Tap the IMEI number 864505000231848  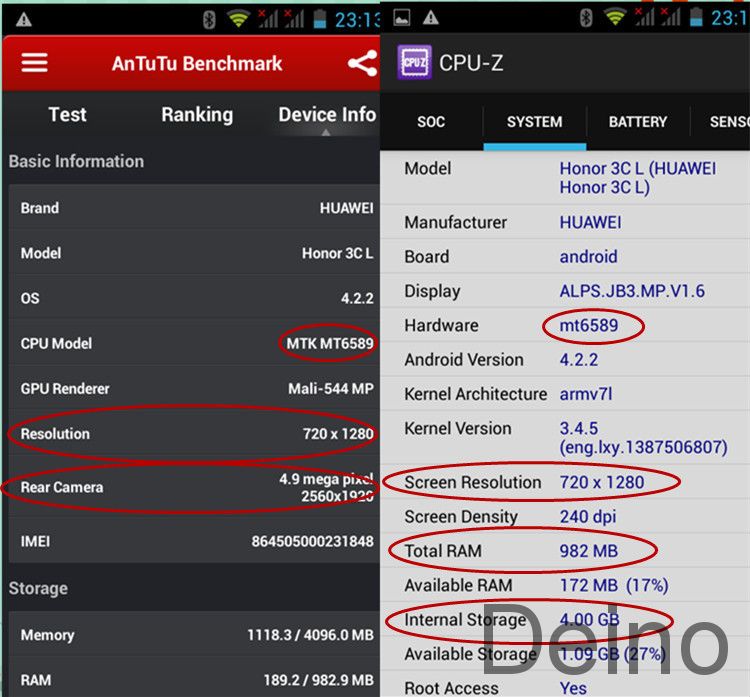[312, 542]
